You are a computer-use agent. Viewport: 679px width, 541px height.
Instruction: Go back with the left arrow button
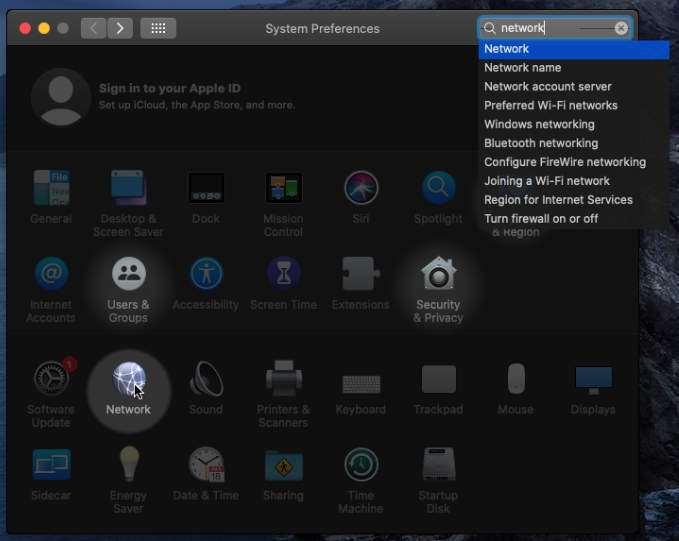[94, 28]
